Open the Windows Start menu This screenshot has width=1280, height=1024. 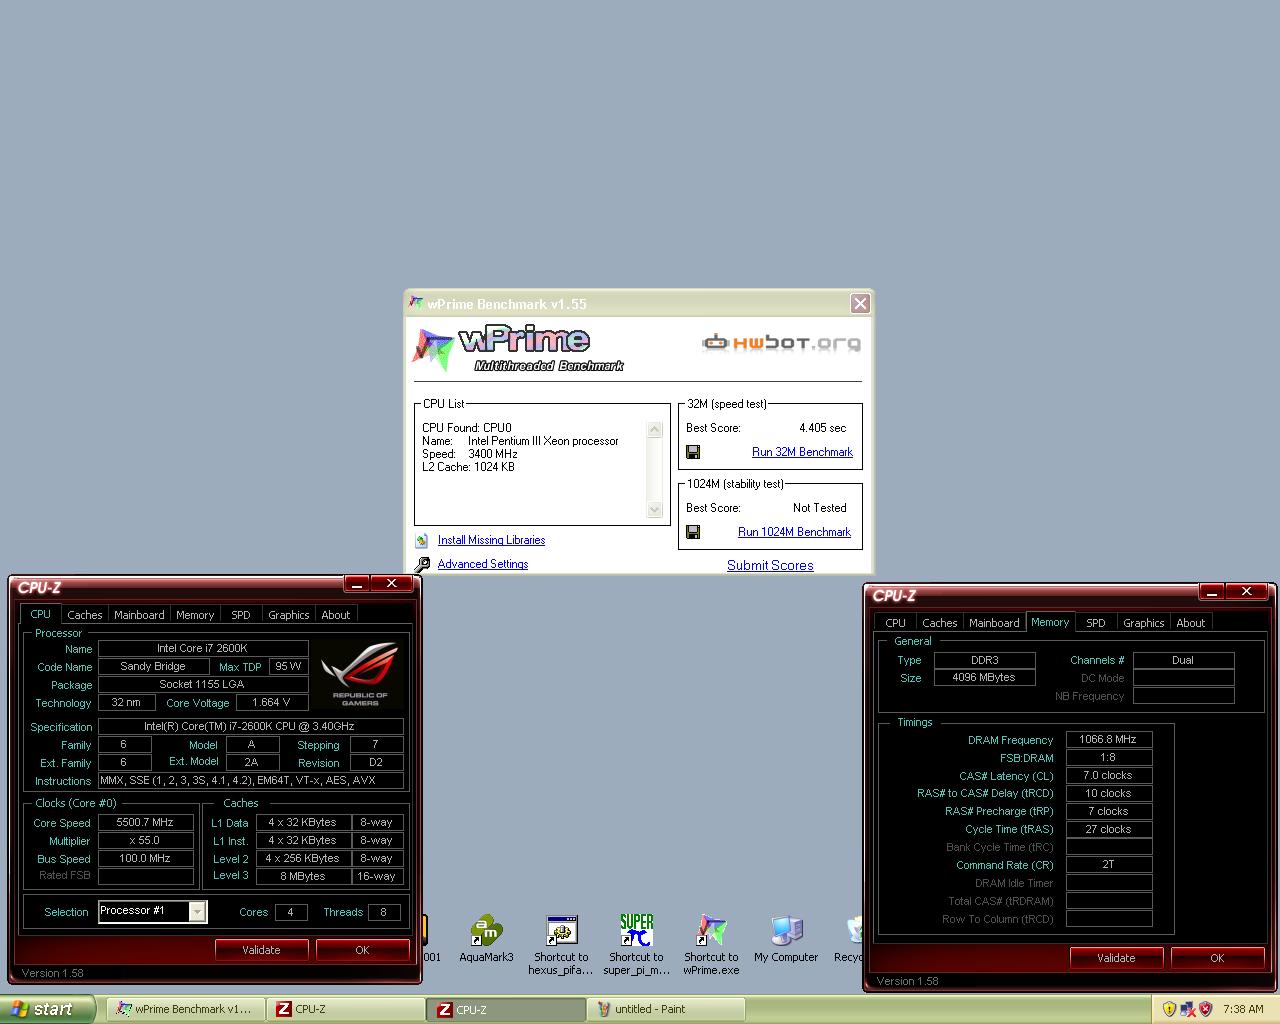48,1009
